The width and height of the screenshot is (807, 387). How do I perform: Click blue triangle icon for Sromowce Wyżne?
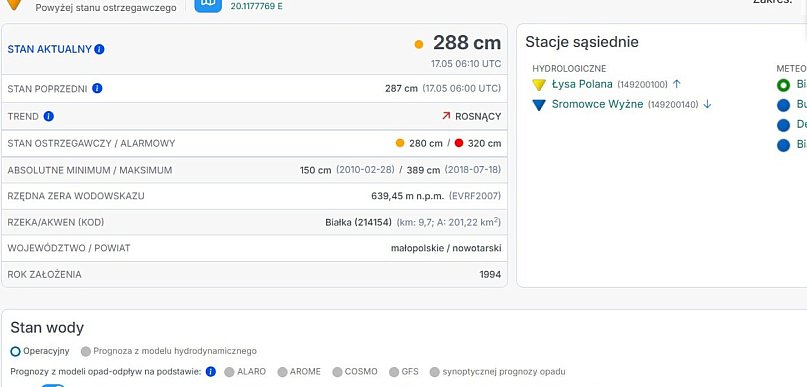539,105
